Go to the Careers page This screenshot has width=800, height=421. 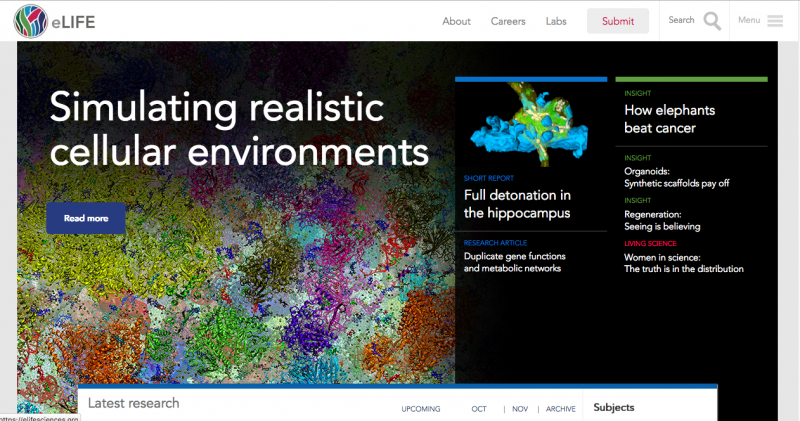(x=508, y=21)
